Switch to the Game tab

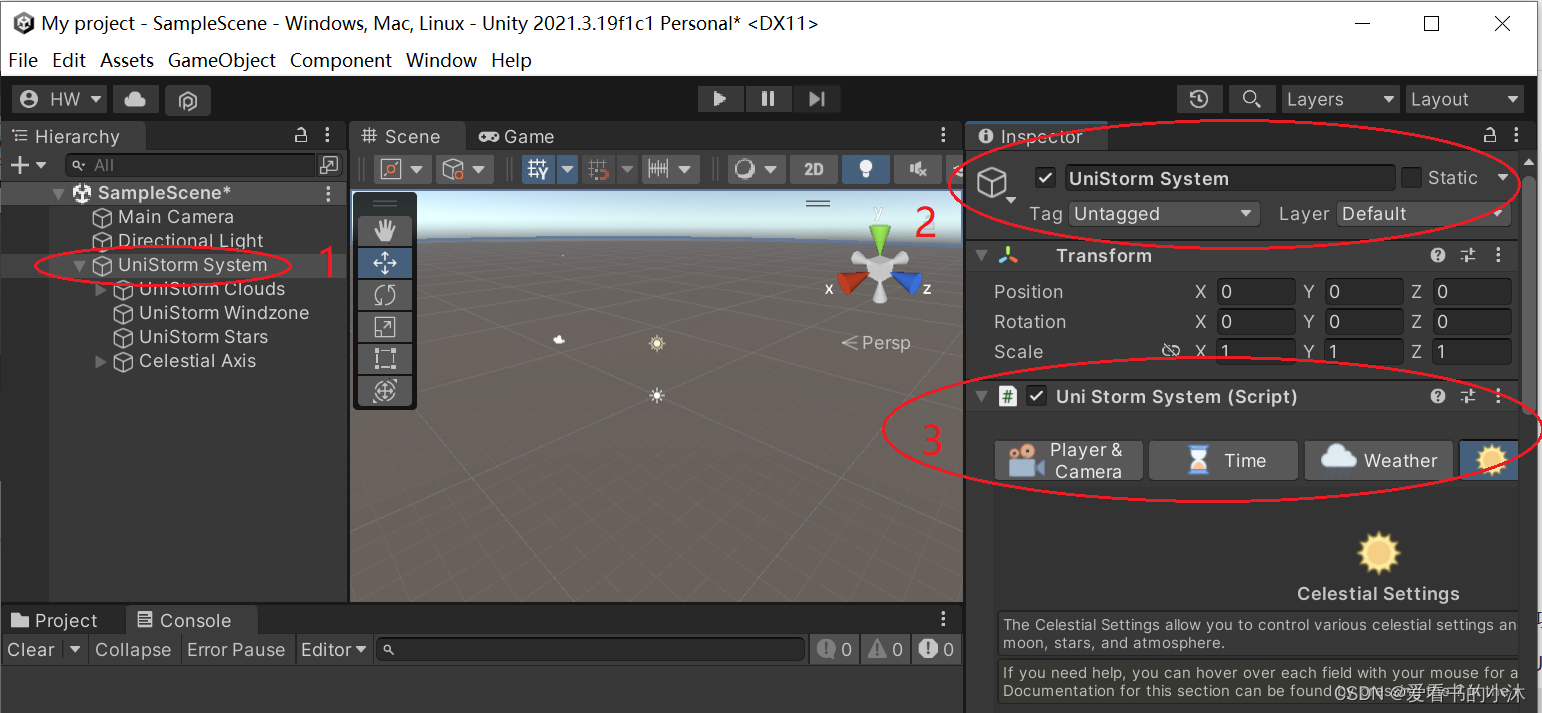click(516, 137)
